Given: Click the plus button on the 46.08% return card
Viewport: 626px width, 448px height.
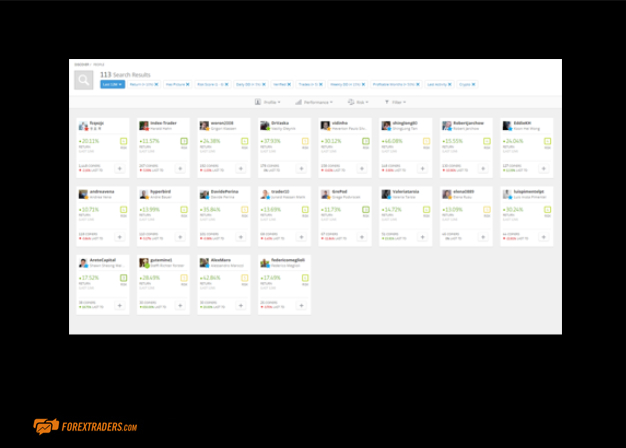Looking at the screenshot, I should pyautogui.click(x=422, y=168).
